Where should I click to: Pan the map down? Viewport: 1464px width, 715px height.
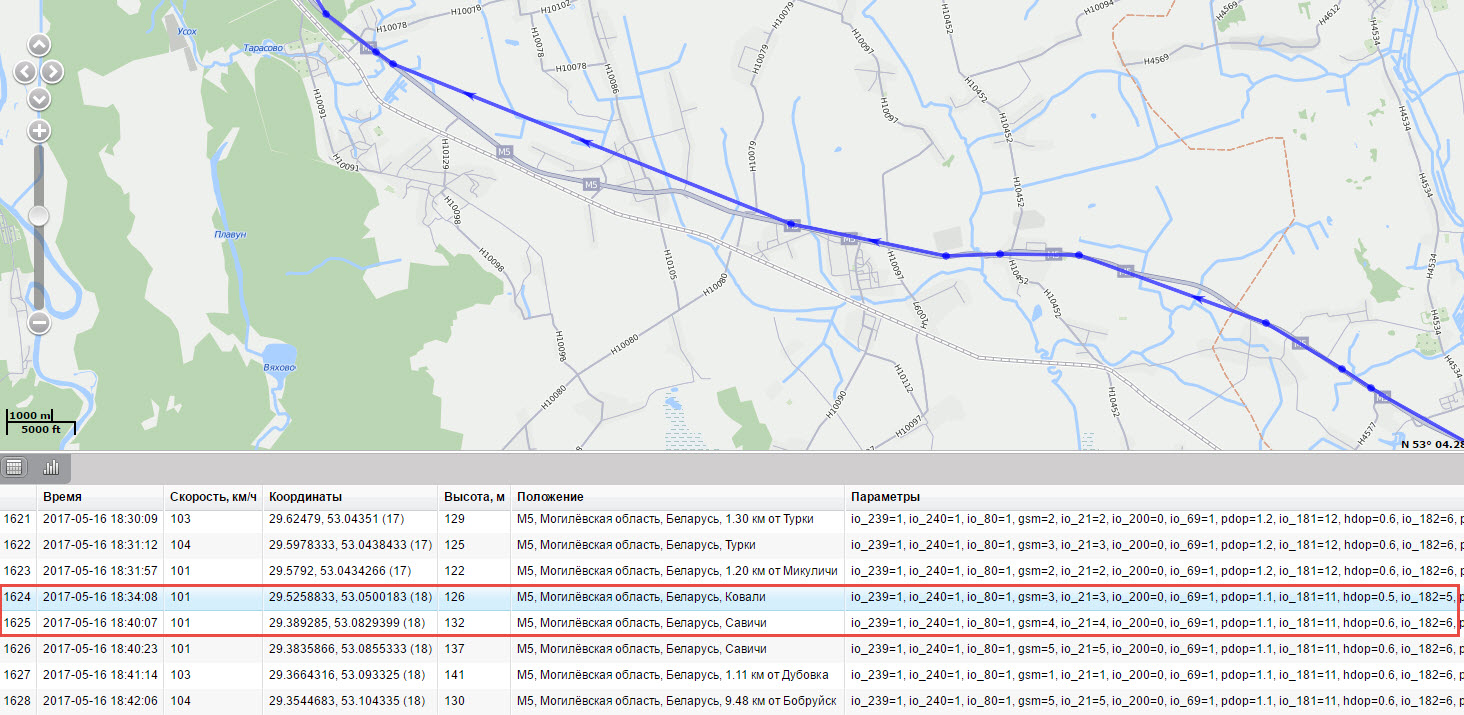[39, 99]
